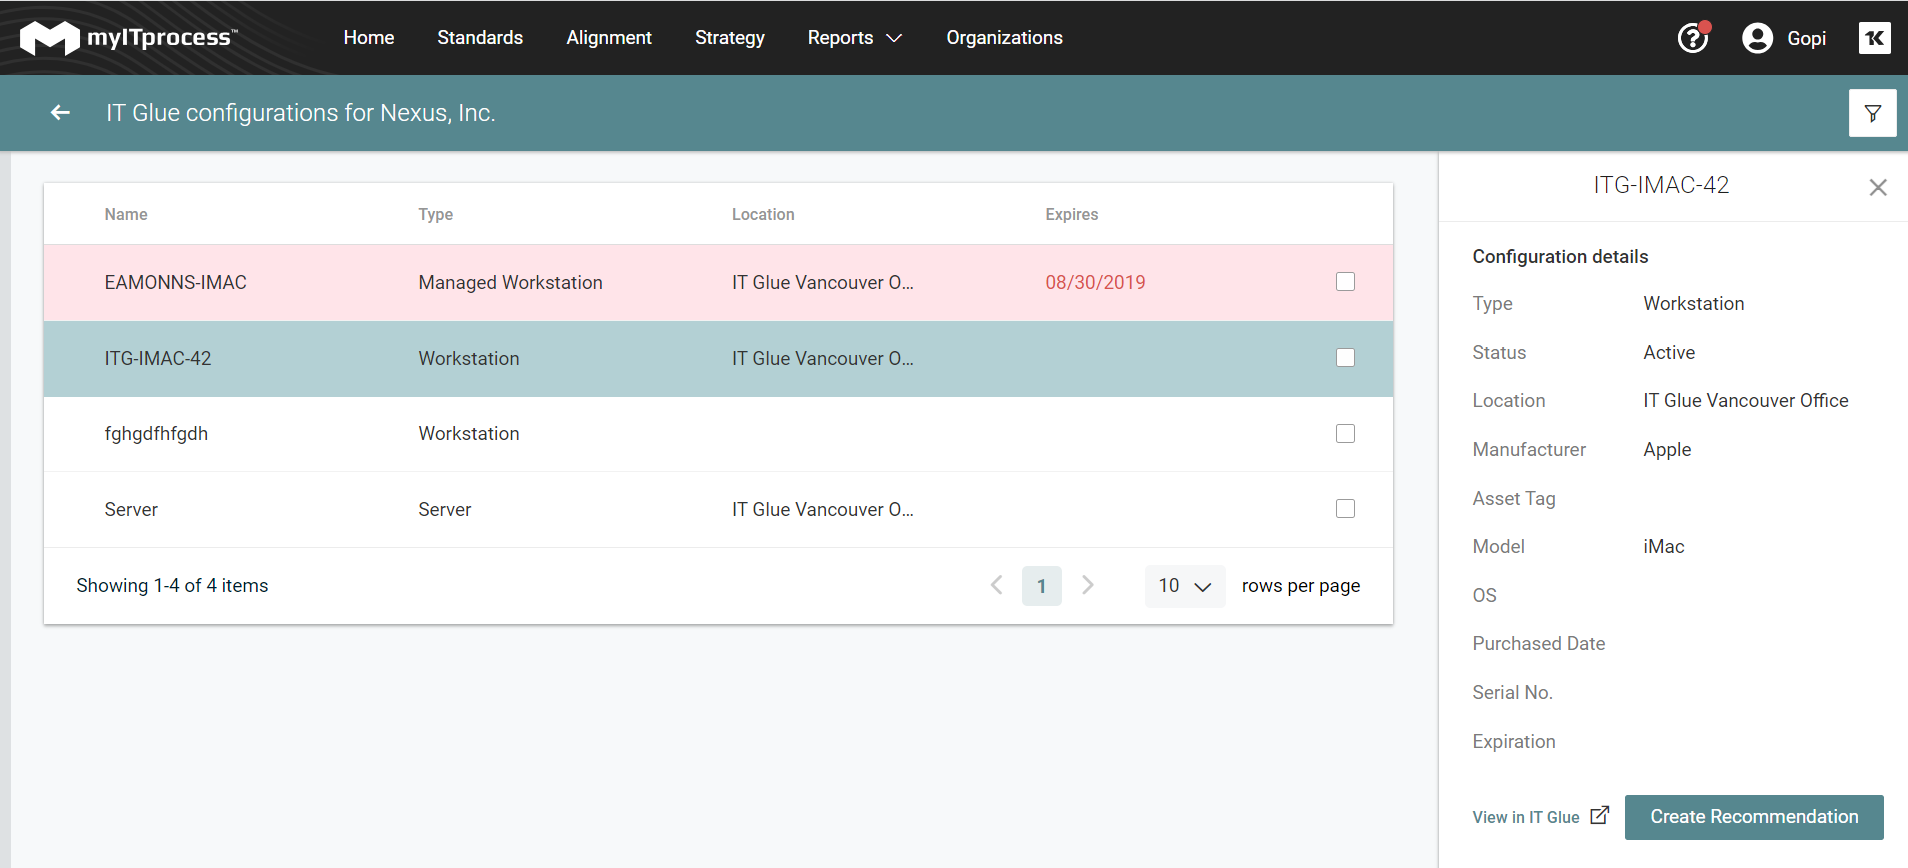Click the Showing 1-4 of 4 items text
The height and width of the screenshot is (868, 1908).
[172, 586]
